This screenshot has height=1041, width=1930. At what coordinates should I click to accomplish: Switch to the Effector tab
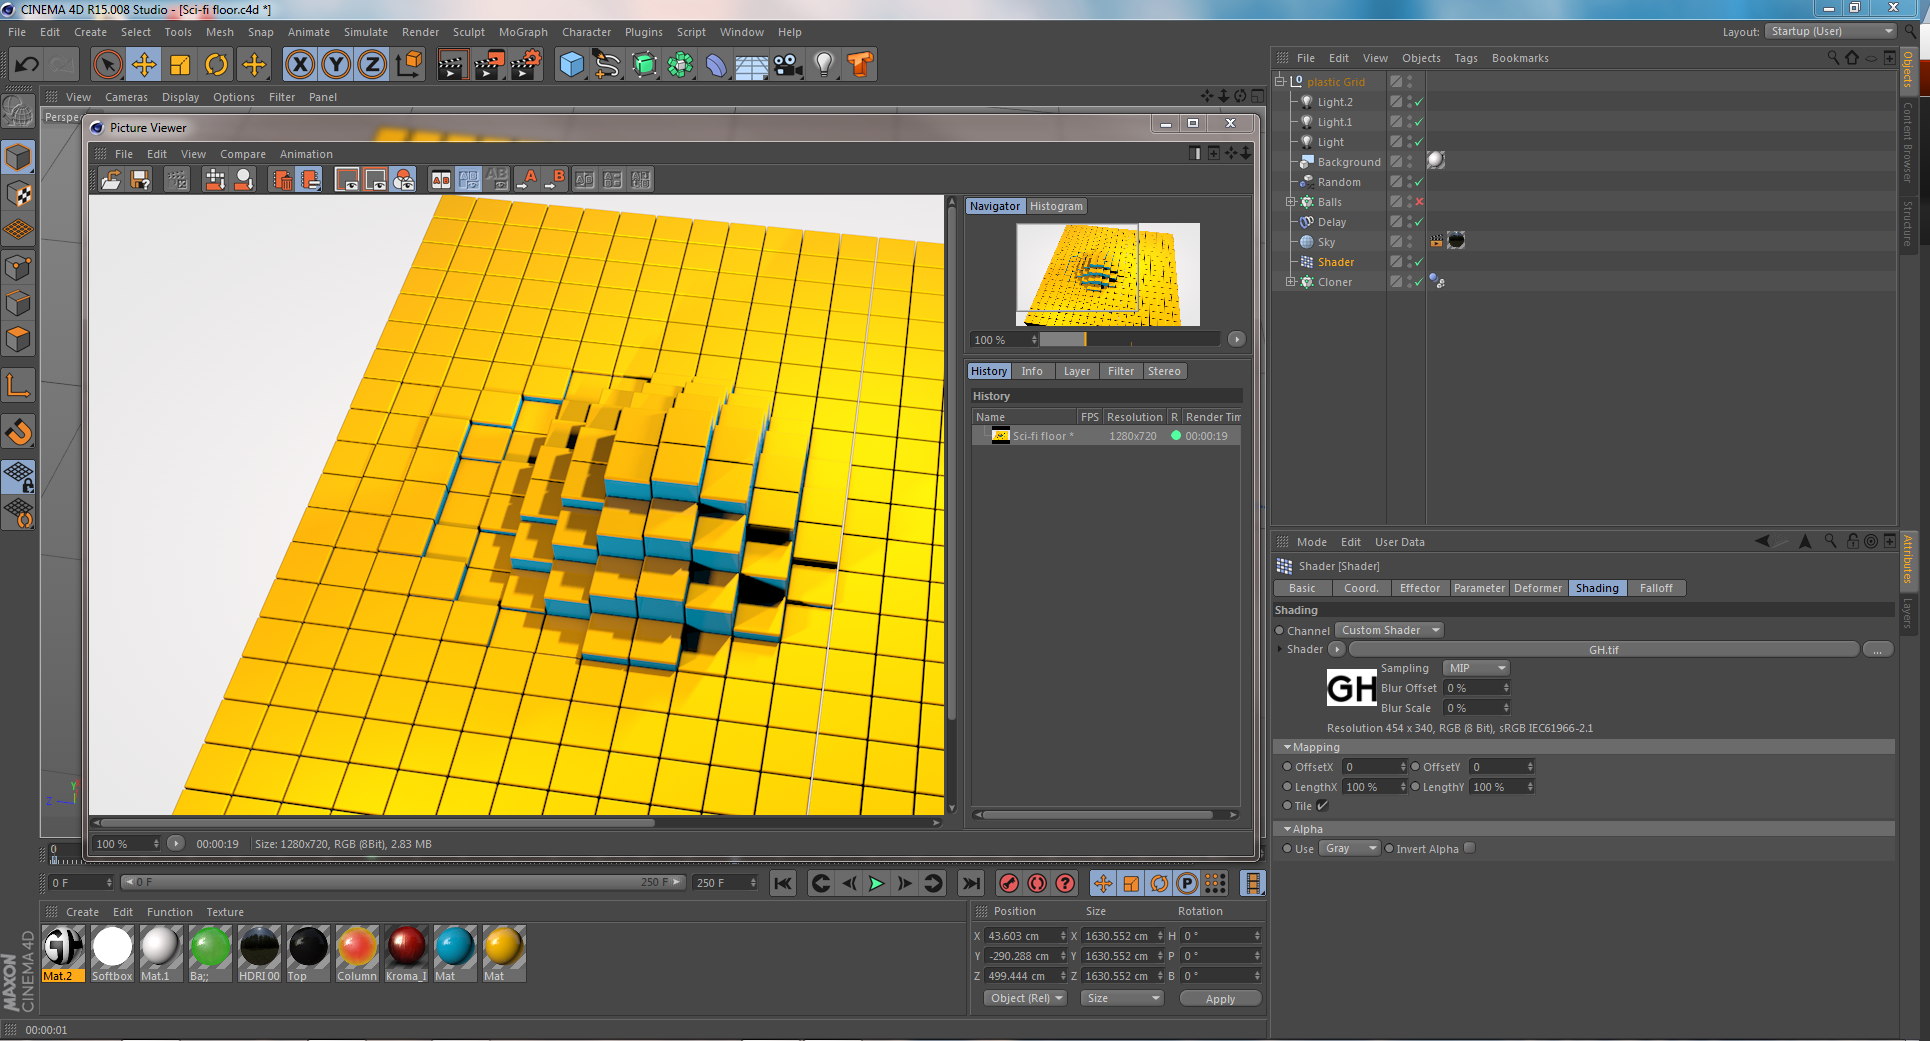[1419, 588]
